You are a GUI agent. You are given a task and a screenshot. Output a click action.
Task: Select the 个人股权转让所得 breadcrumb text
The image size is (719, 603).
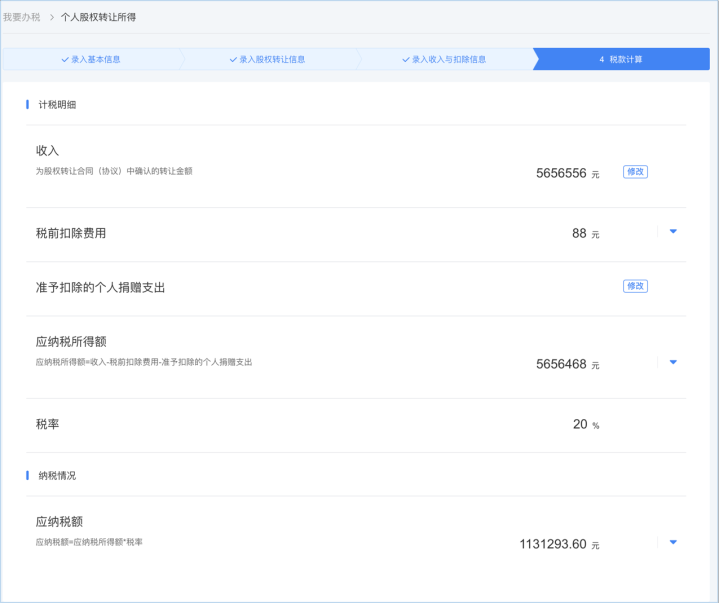(x=98, y=17)
